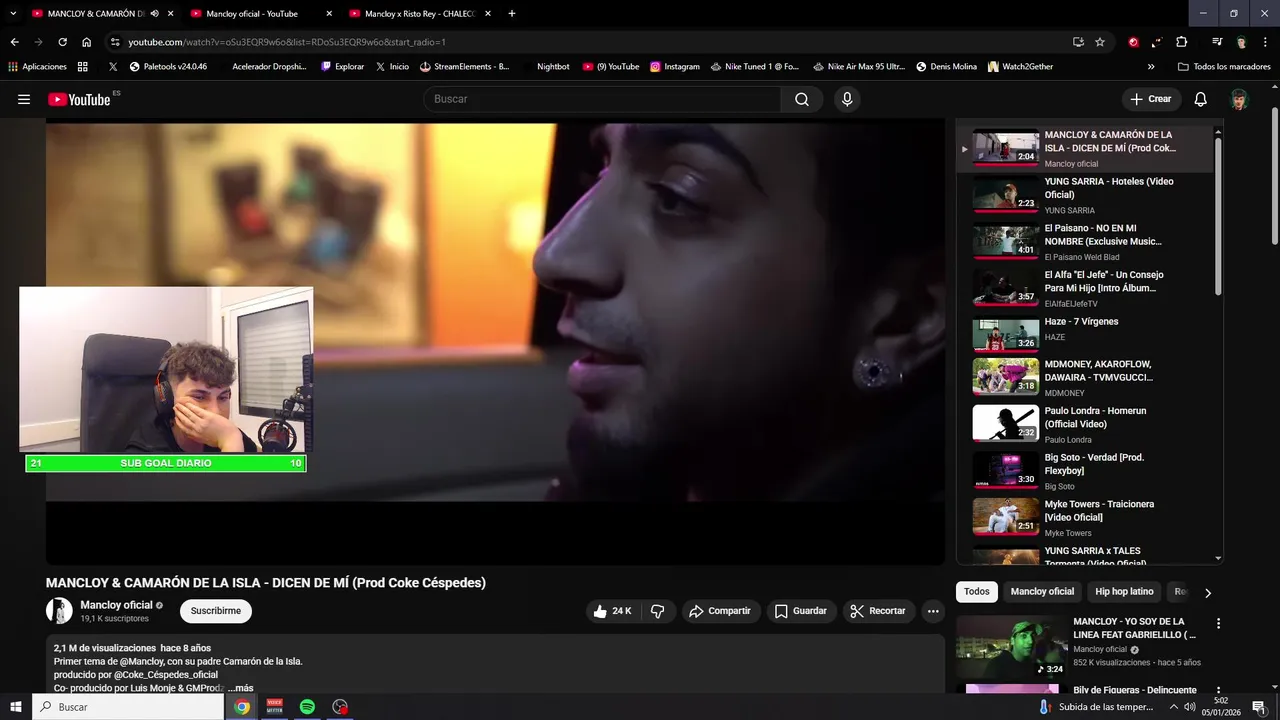1280x720 pixels.
Task: Switch to the Mancloy x Risto Rey tab
Action: pyautogui.click(x=418, y=14)
